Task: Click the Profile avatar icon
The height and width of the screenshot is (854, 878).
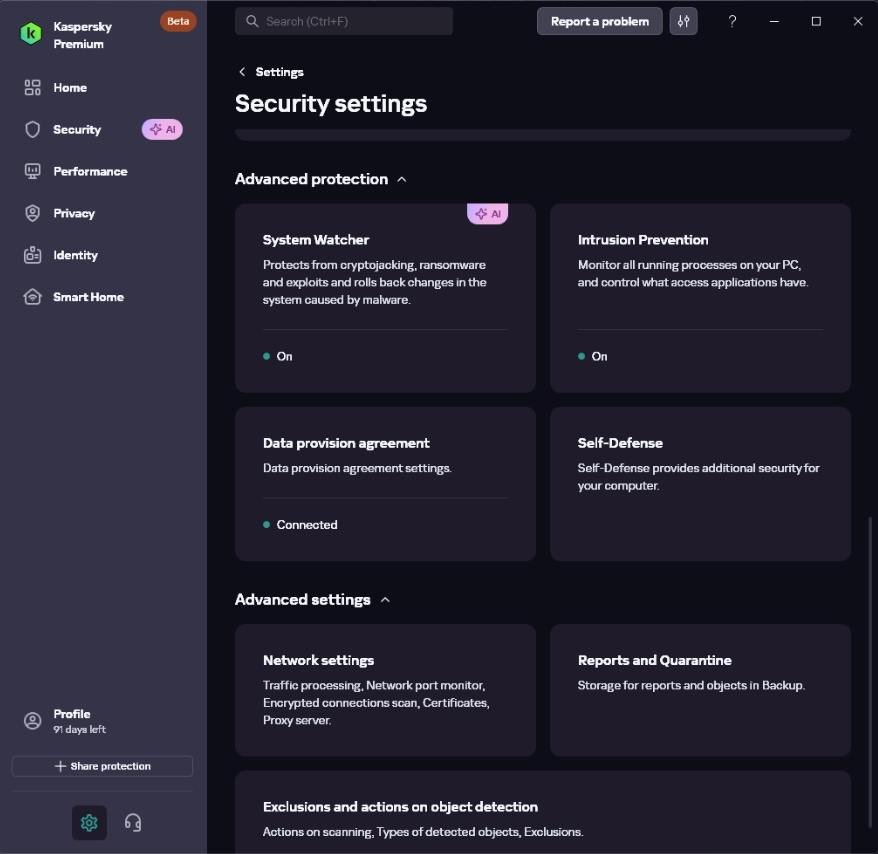Action: [x=32, y=721]
